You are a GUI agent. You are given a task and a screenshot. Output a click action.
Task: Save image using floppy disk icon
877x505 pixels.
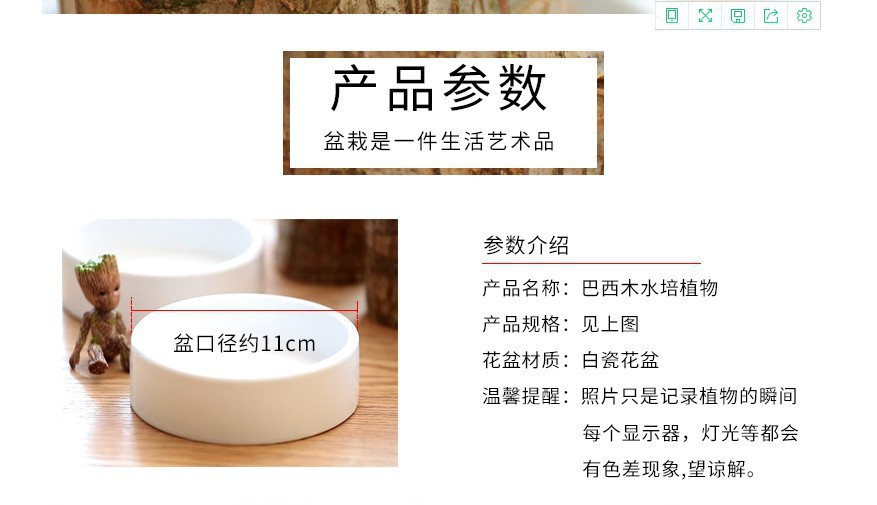click(738, 16)
